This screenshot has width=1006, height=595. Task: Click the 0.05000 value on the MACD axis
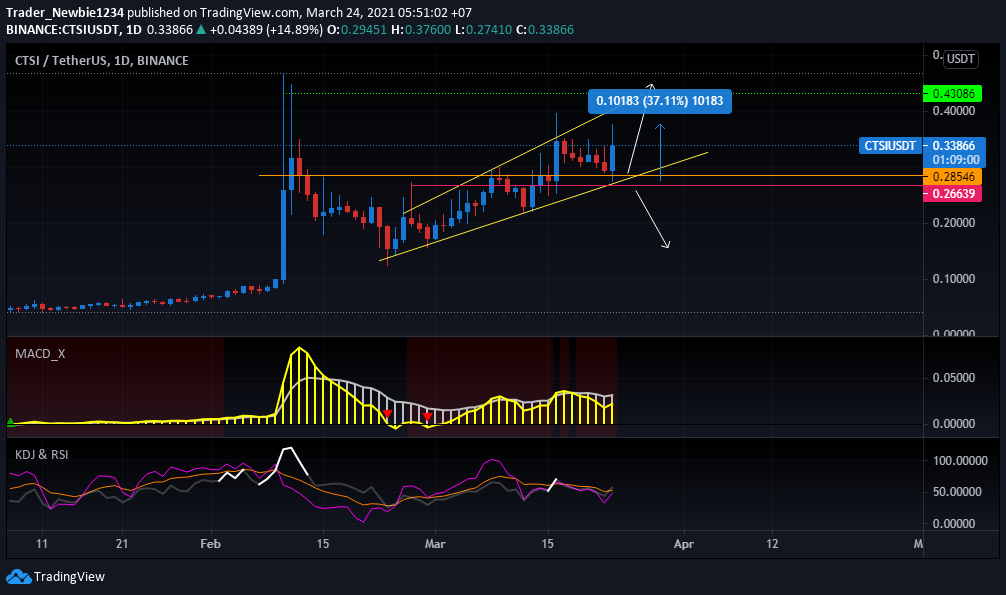coord(953,377)
